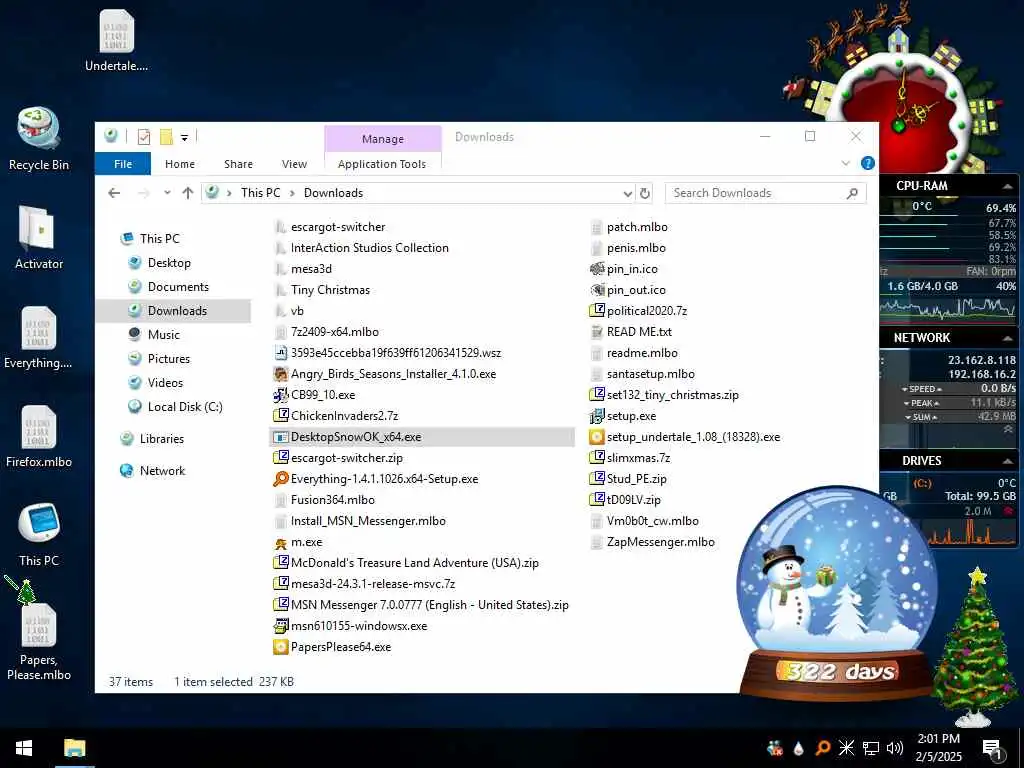Collapse the CPU-RAM gadget panel
The height and width of the screenshot is (768, 1024).
click(1007, 186)
